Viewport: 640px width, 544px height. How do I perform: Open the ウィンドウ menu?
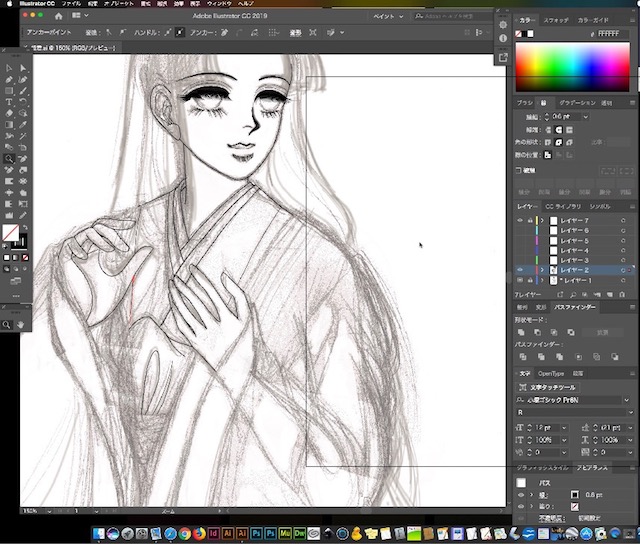219,3
